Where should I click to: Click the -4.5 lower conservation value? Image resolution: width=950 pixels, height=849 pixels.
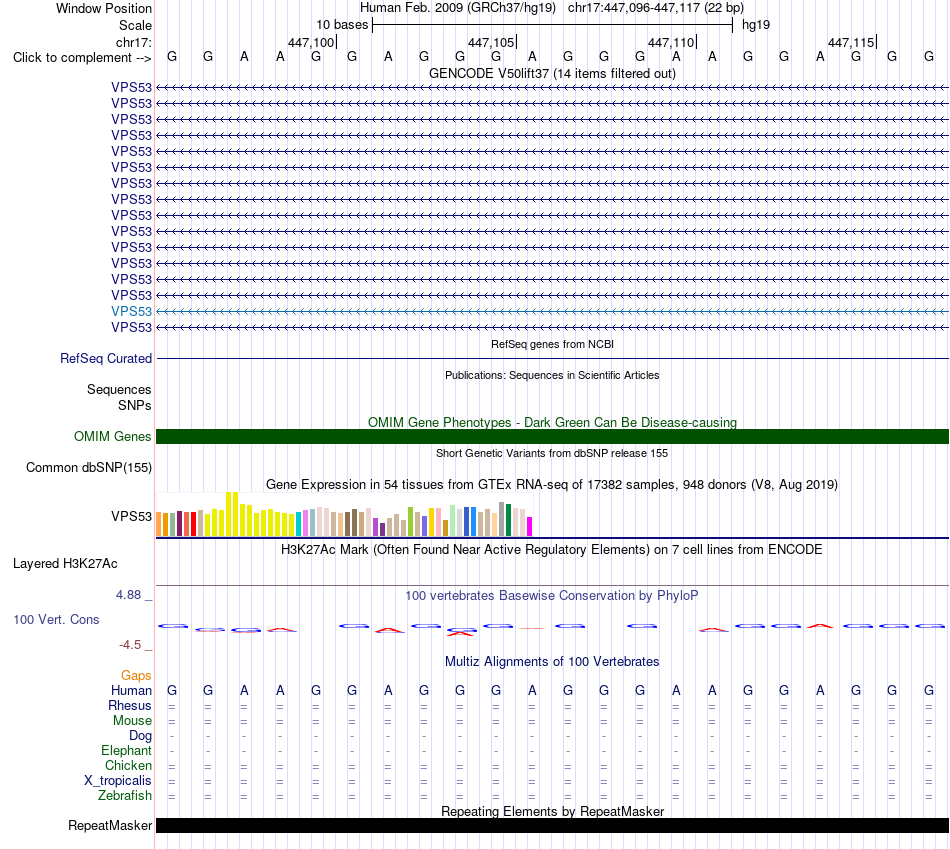[x=130, y=645]
